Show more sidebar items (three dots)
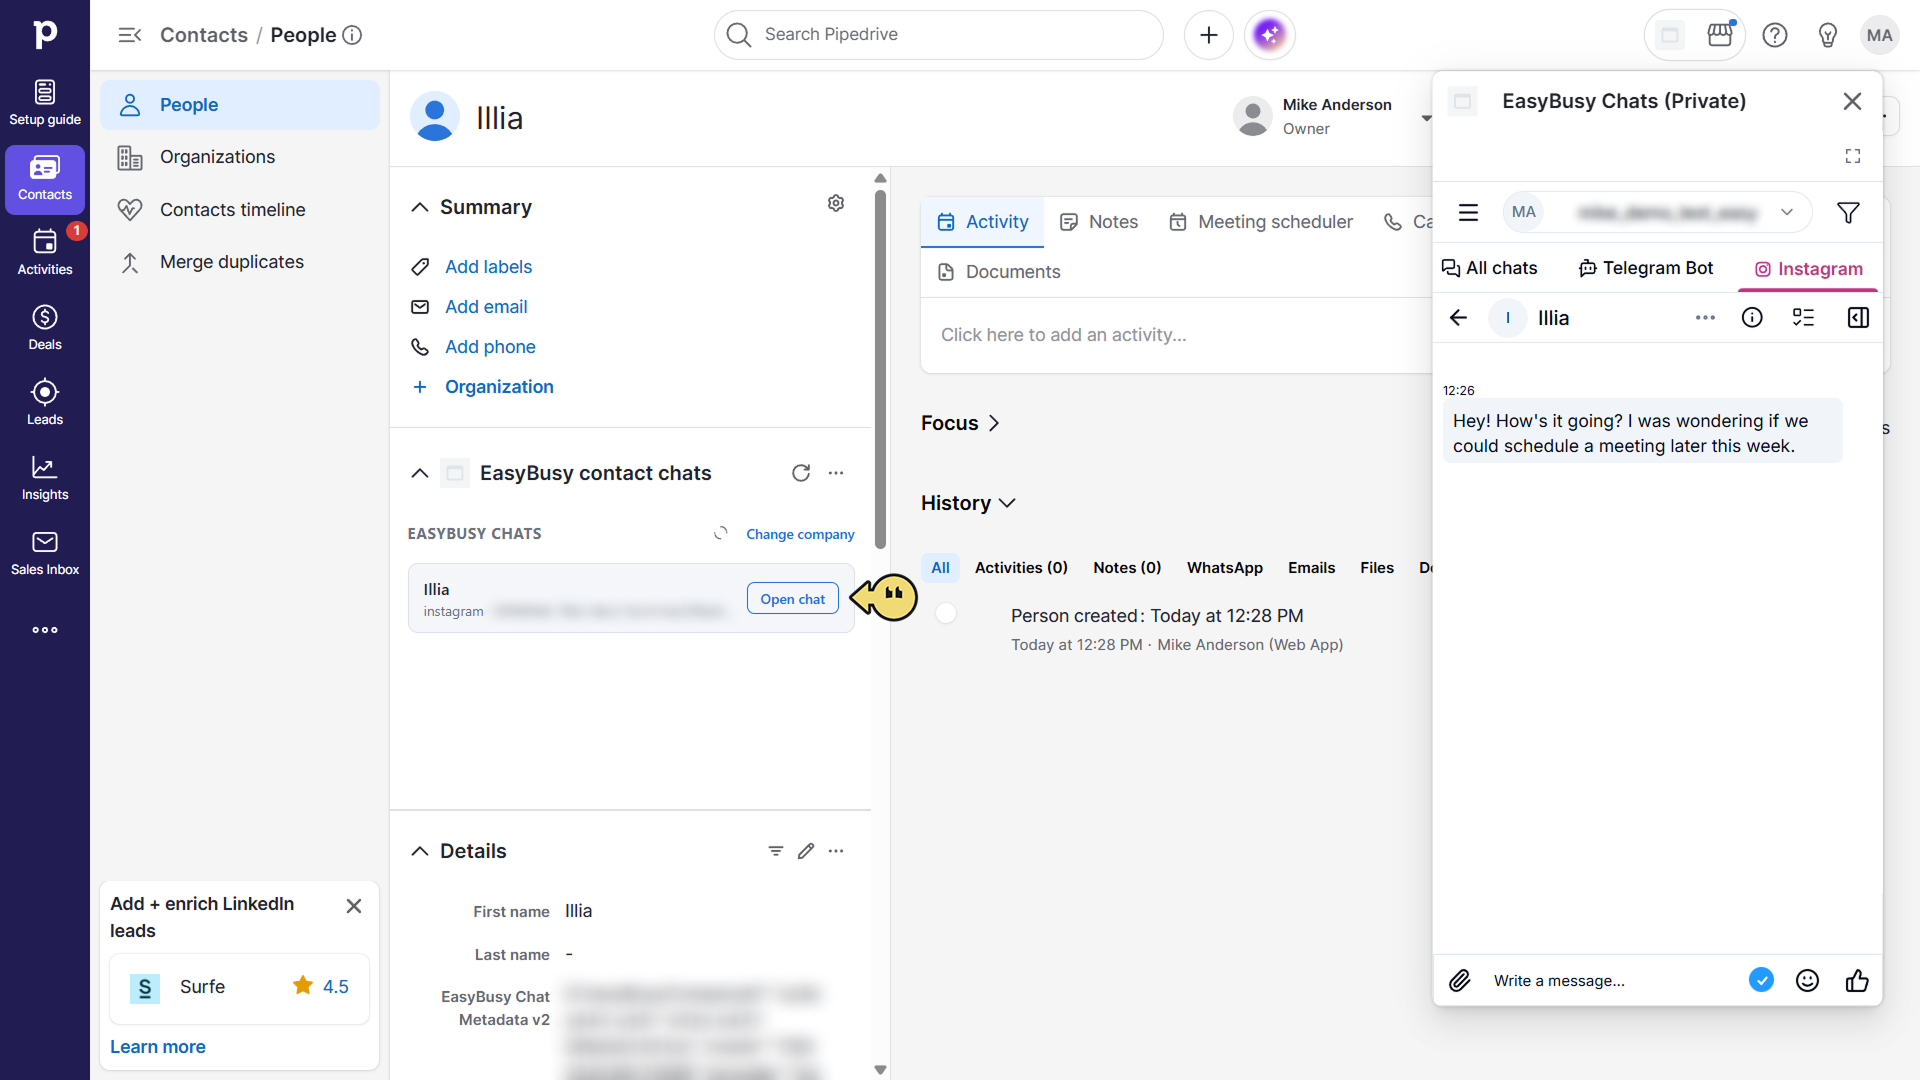The image size is (1920, 1080). pos(45,630)
